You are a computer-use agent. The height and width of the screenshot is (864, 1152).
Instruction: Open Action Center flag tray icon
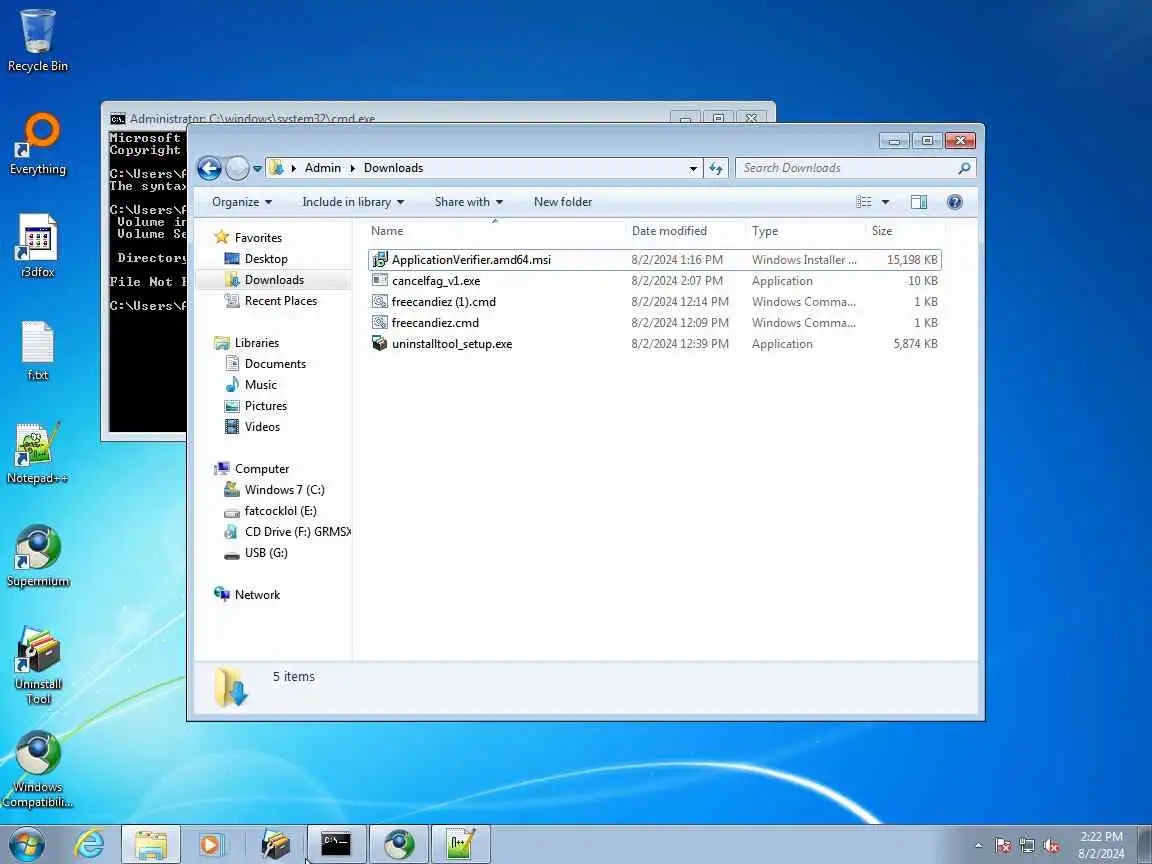(1003, 846)
